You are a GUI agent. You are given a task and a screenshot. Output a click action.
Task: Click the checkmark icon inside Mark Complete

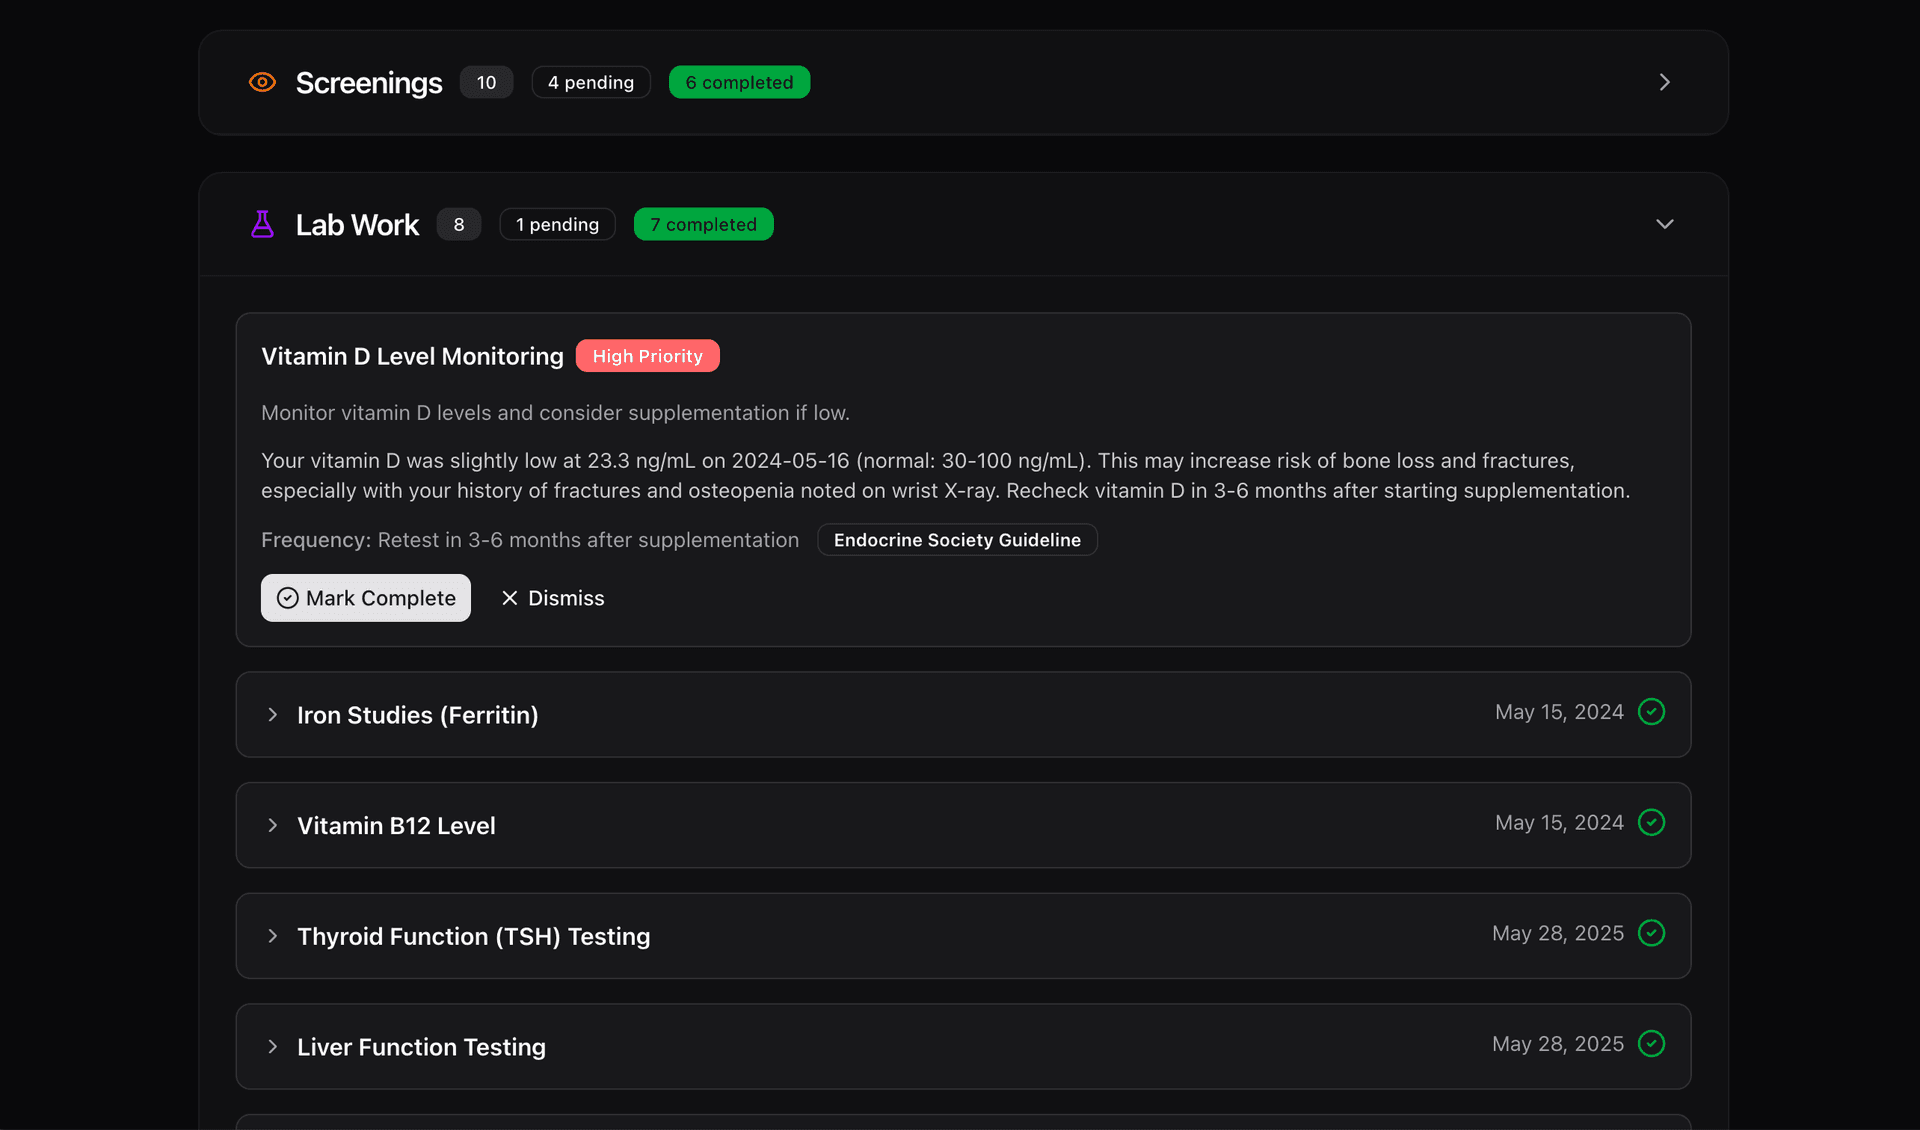(x=286, y=597)
